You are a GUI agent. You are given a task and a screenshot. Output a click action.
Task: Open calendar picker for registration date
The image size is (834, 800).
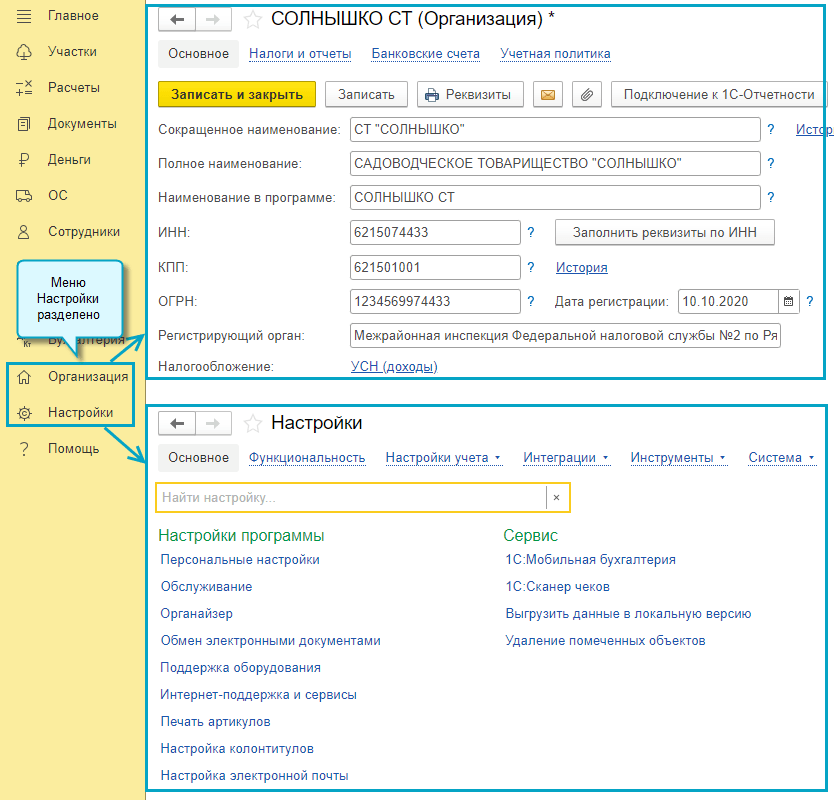click(x=789, y=301)
